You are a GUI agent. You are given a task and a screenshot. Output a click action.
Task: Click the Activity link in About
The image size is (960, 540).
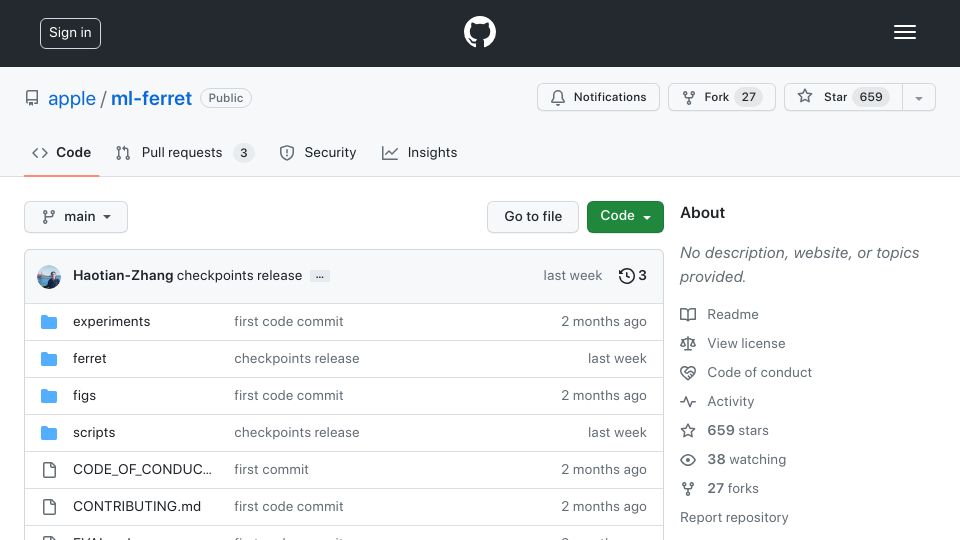(x=730, y=402)
